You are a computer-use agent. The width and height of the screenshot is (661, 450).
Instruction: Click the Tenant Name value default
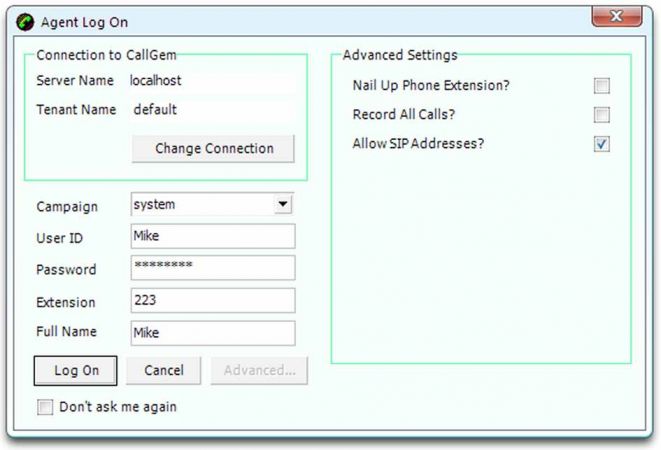(x=155, y=110)
